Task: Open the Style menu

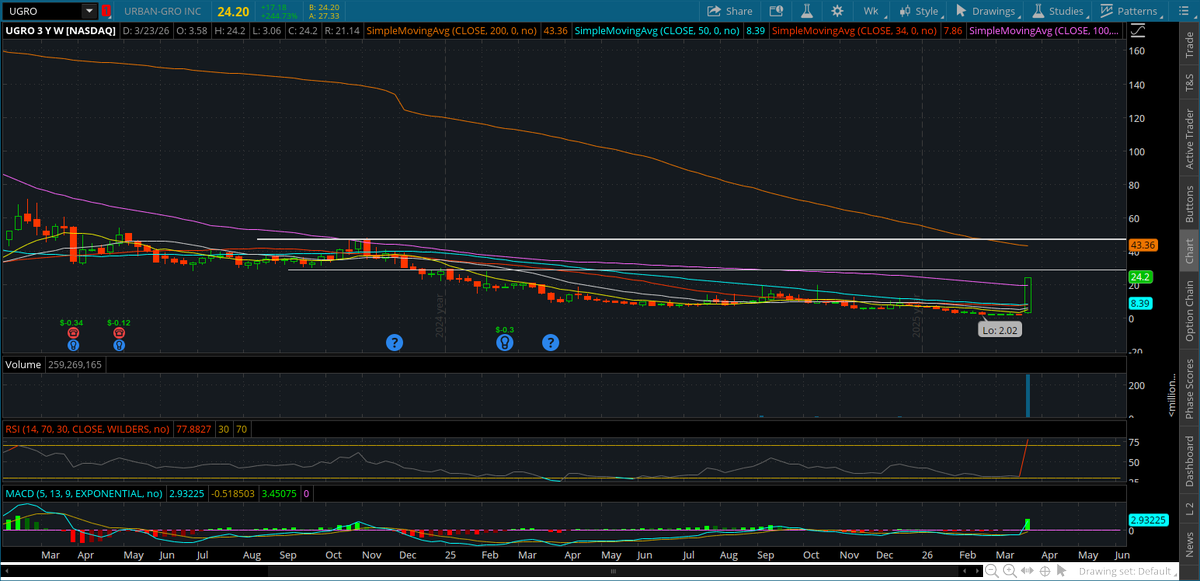Action: click(x=919, y=11)
